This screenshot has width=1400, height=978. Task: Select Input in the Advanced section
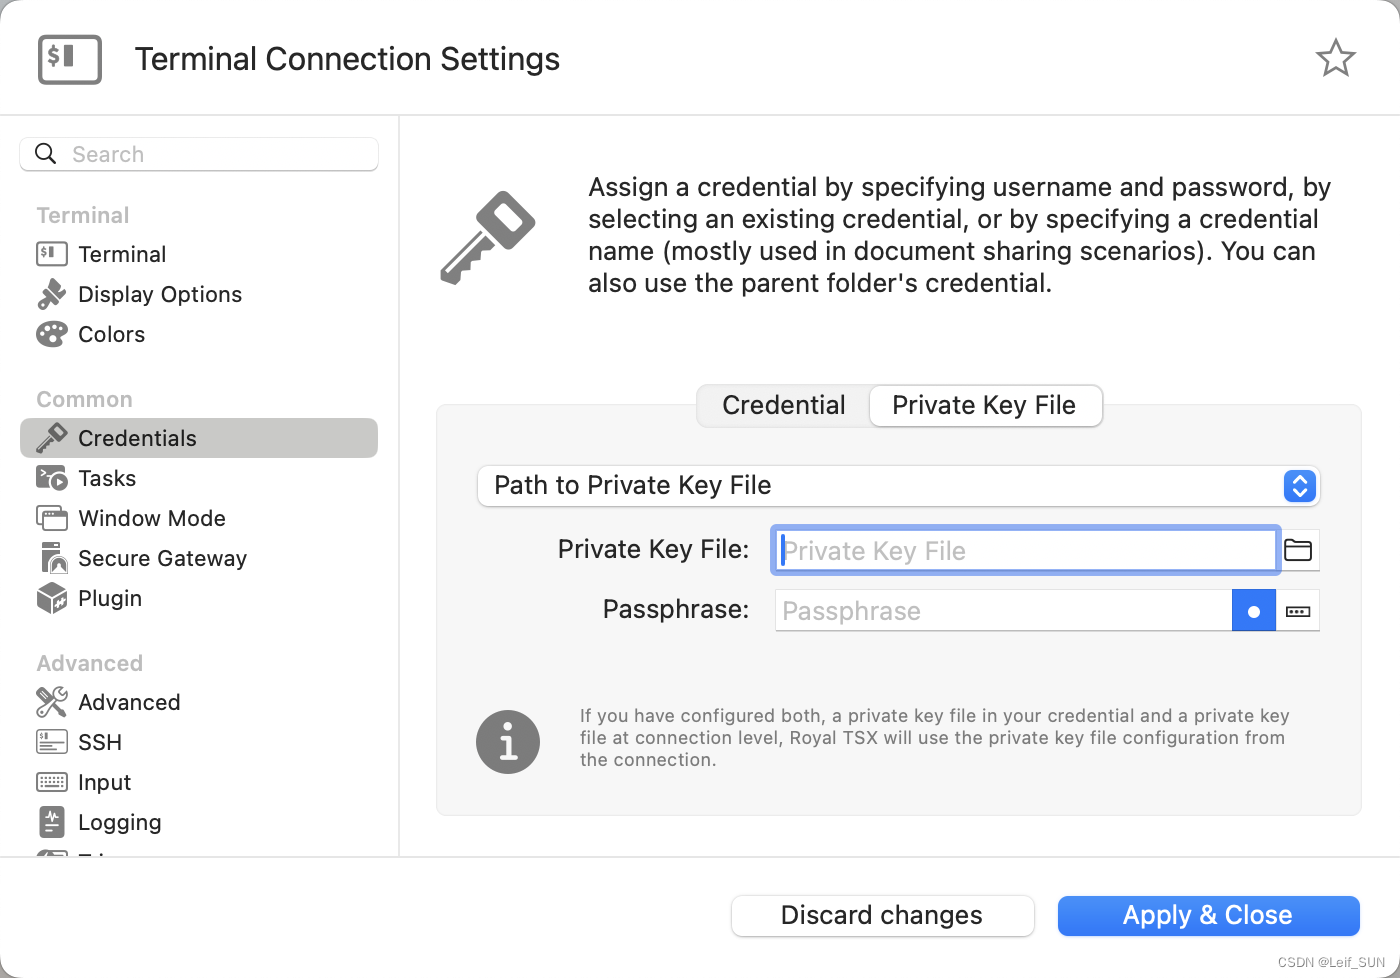pyautogui.click(x=104, y=782)
